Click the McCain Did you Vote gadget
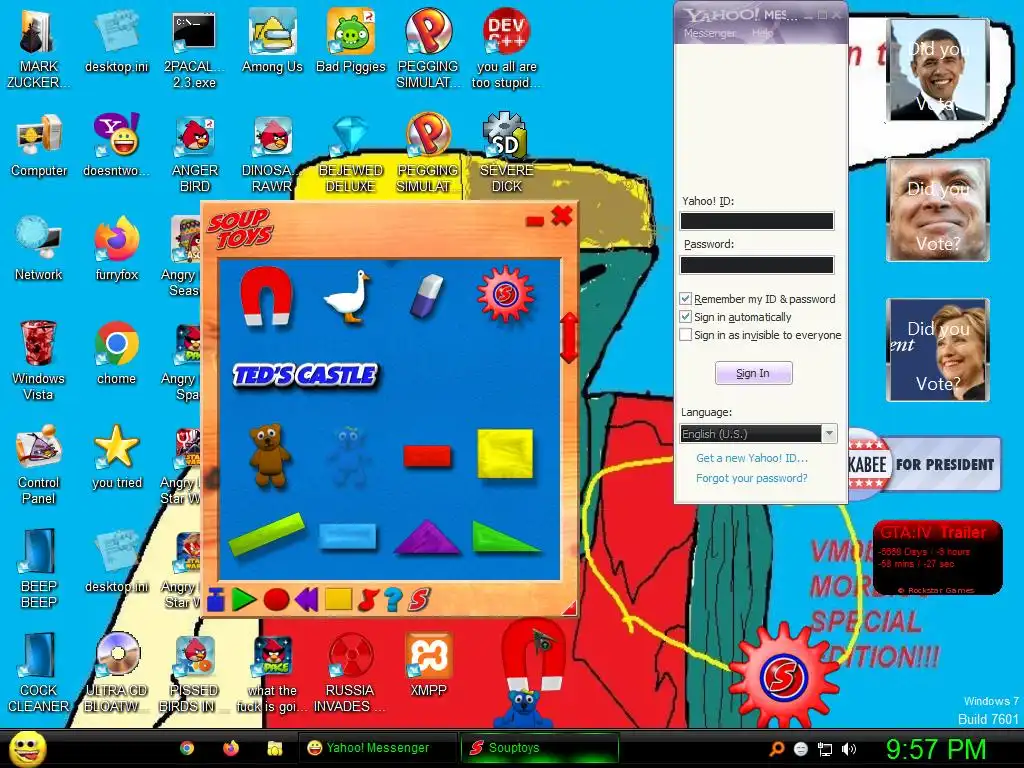1024x768 pixels. [938, 210]
